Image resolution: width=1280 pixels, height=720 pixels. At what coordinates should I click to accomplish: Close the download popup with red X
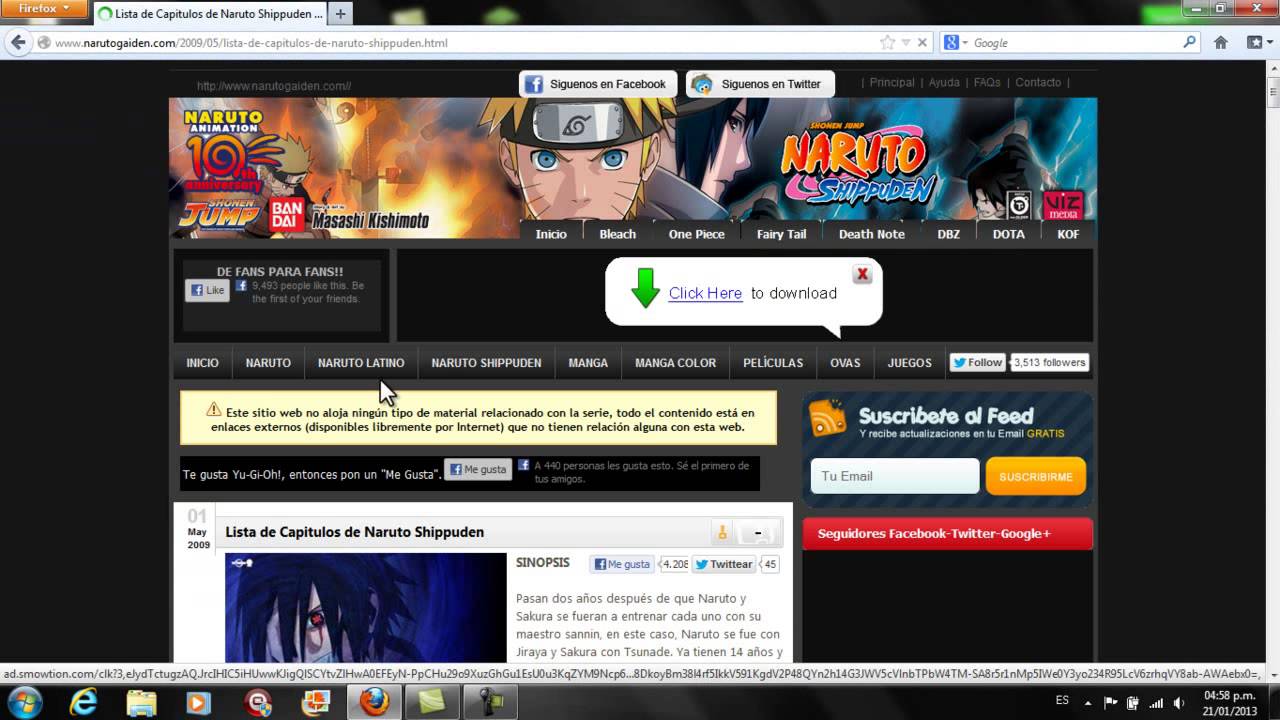(862, 274)
